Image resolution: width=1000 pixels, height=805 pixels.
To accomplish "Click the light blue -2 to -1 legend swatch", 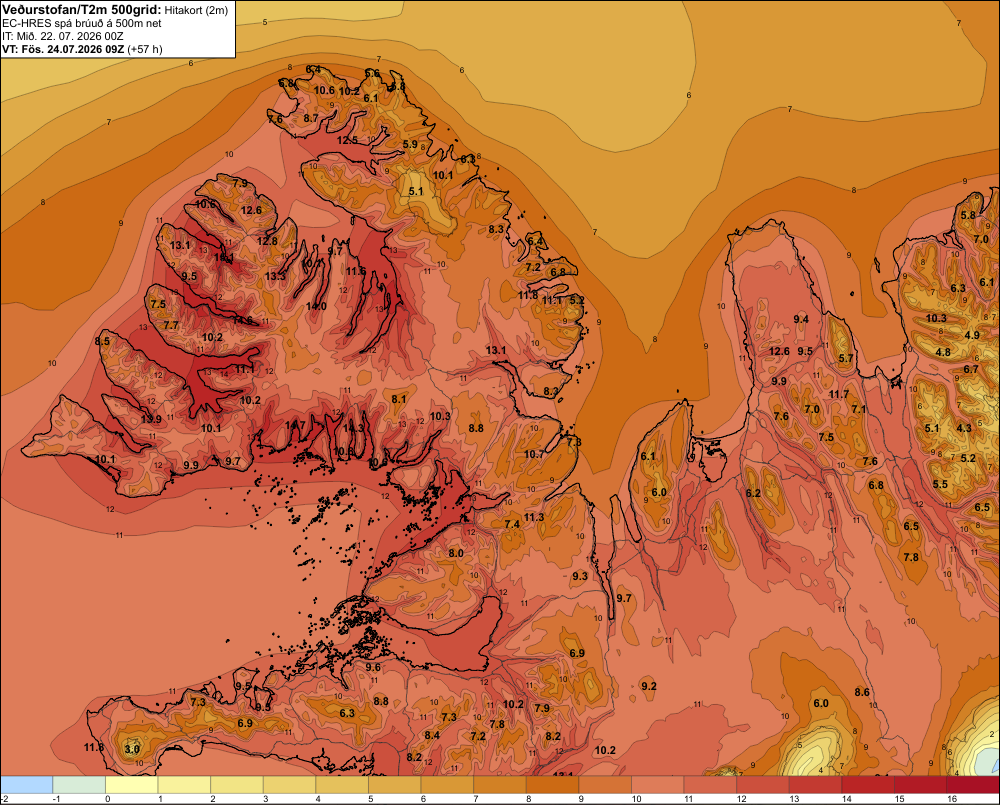I will (27, 785).
